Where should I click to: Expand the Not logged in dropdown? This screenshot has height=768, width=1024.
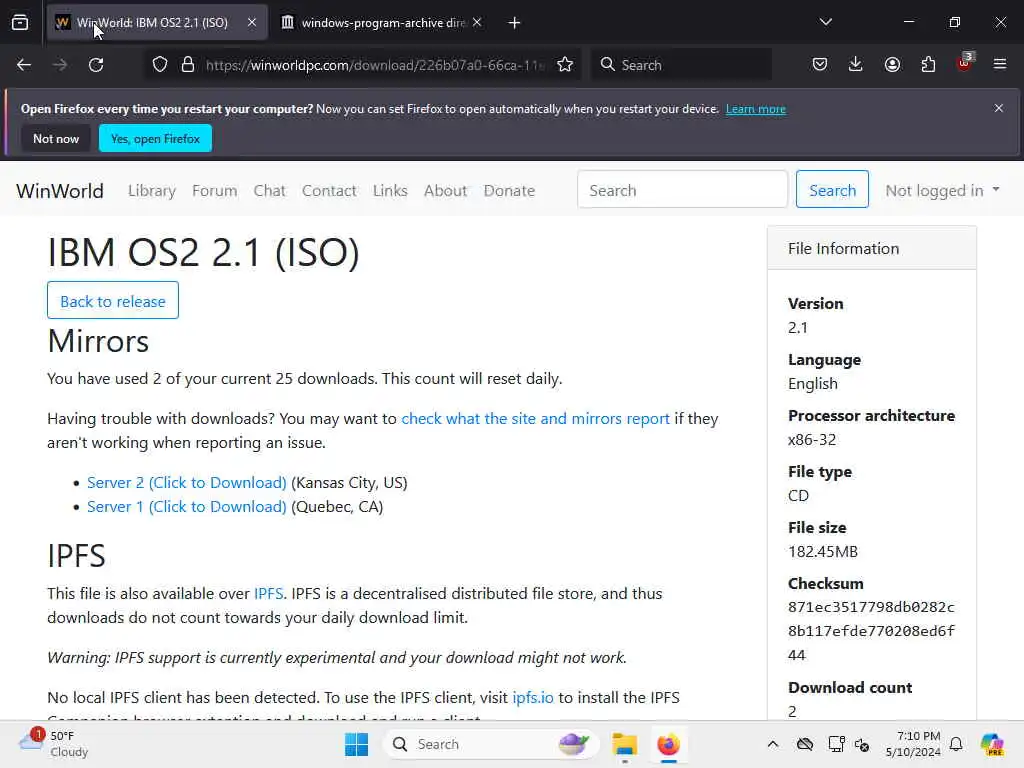942,190
